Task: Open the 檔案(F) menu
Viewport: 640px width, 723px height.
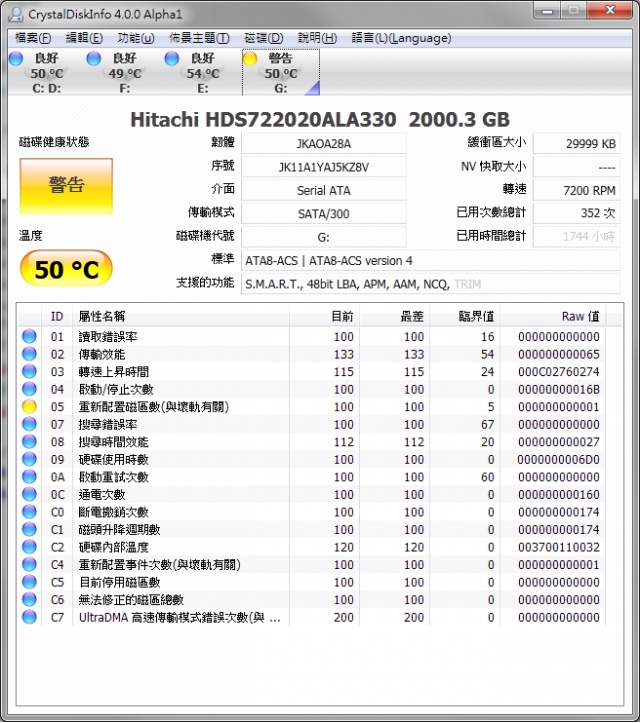Action: [x=33, y=38]
